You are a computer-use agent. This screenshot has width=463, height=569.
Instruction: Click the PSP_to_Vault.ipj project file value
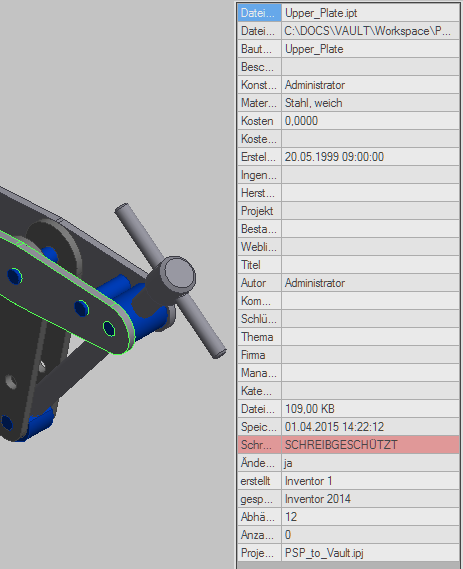370,553
